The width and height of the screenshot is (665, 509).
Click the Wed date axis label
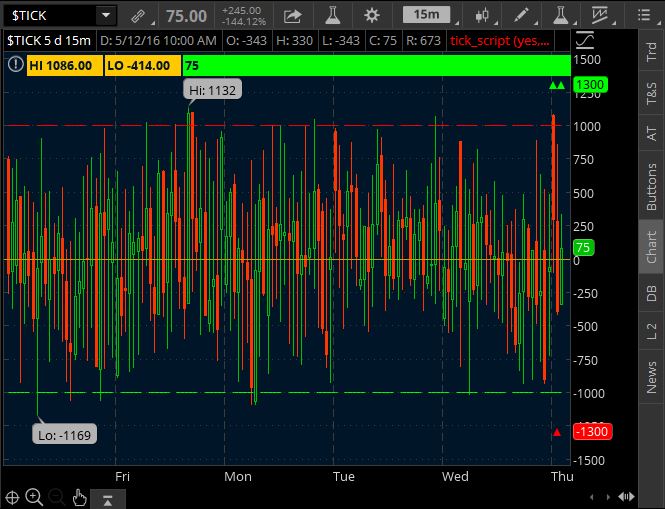pyautogui.click(x=455, y=477)
